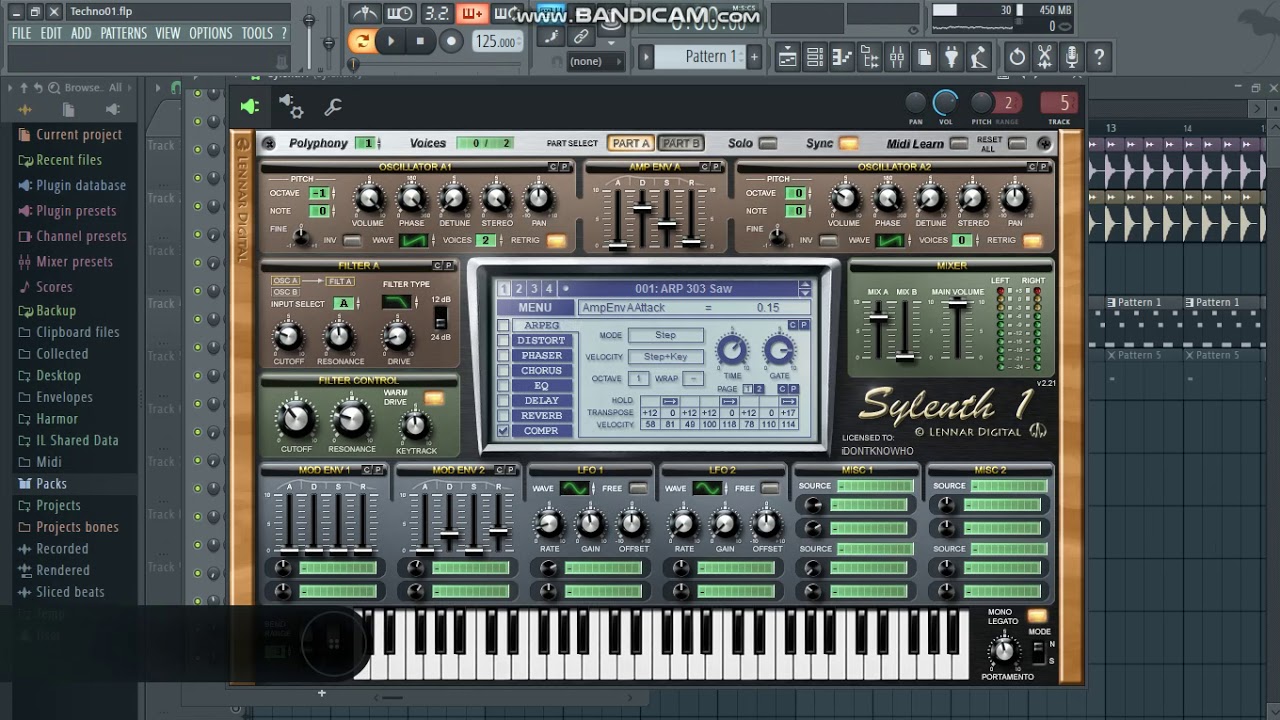1280x720 pixels.
Task: Open the Pattern 1 selector dropdown
Action: [710, 57]
